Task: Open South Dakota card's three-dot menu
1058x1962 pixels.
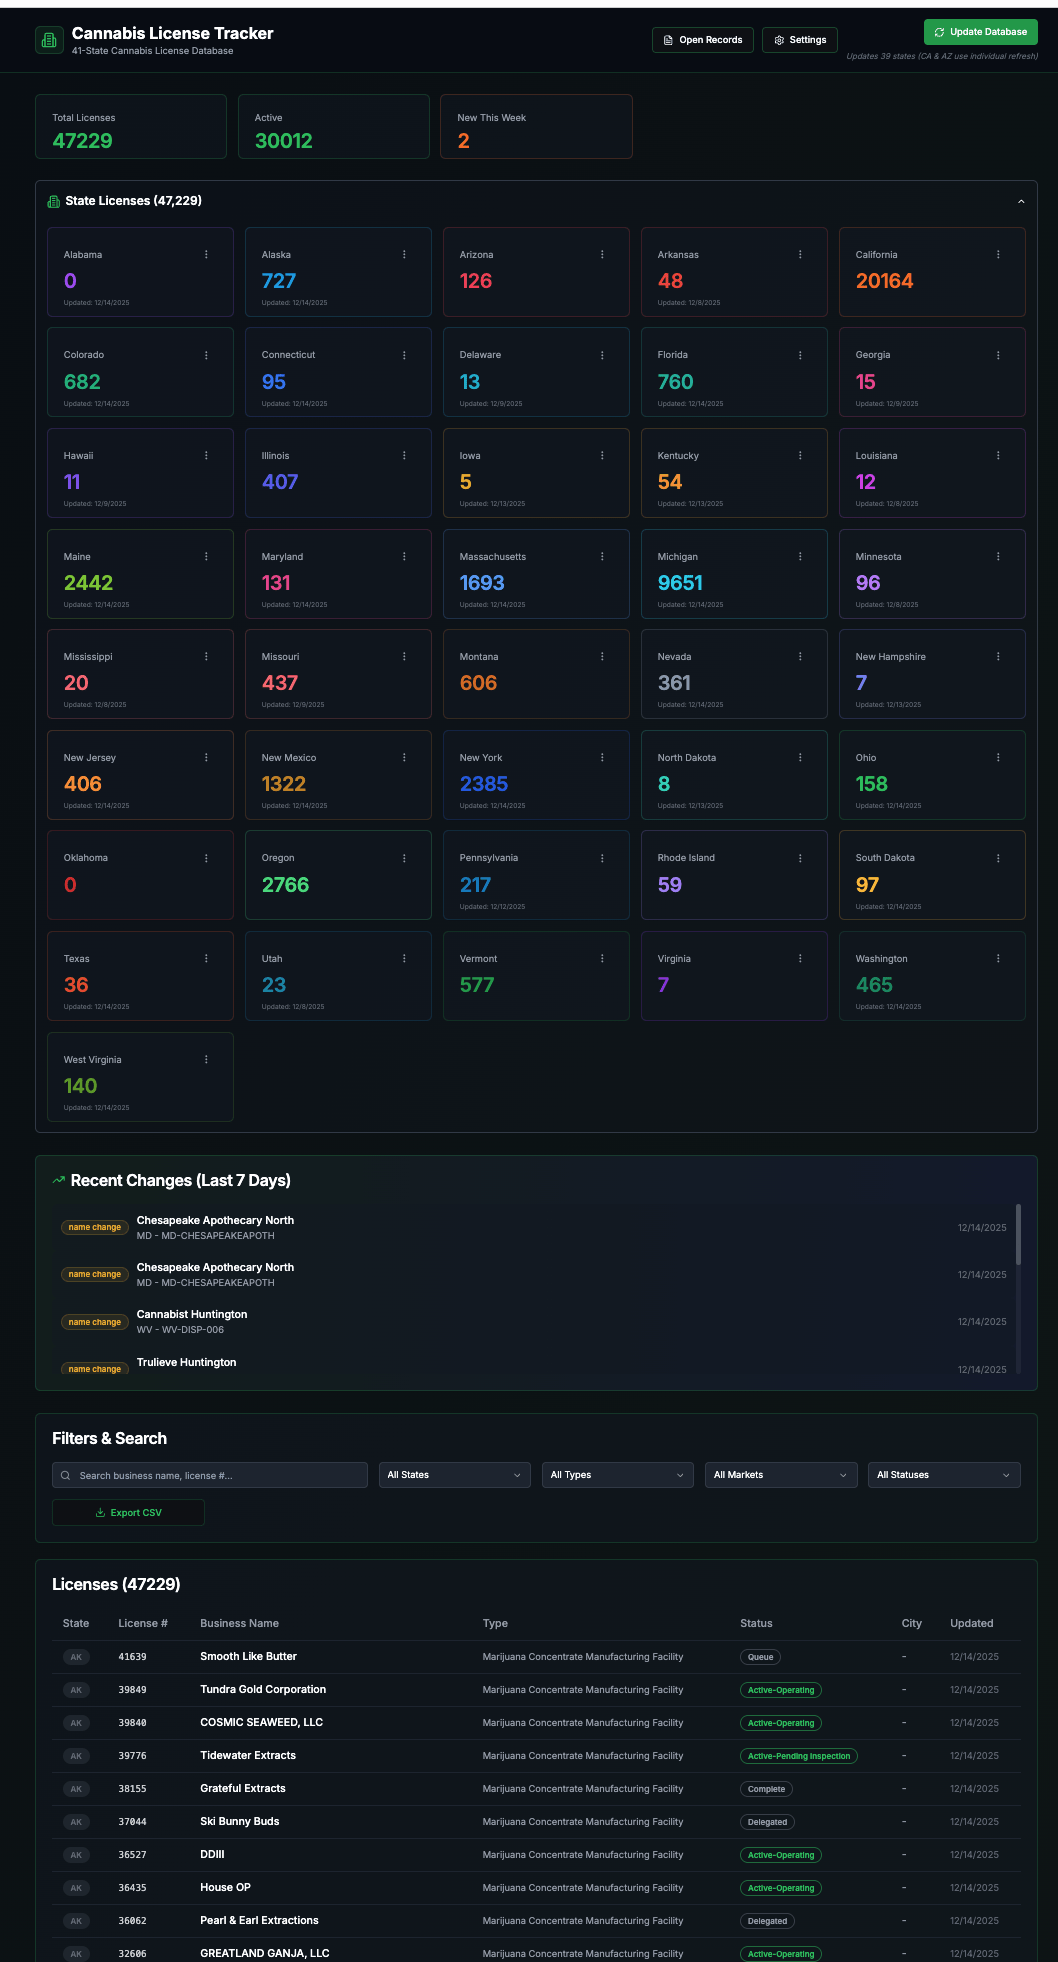Action: (x=998, y=858)
